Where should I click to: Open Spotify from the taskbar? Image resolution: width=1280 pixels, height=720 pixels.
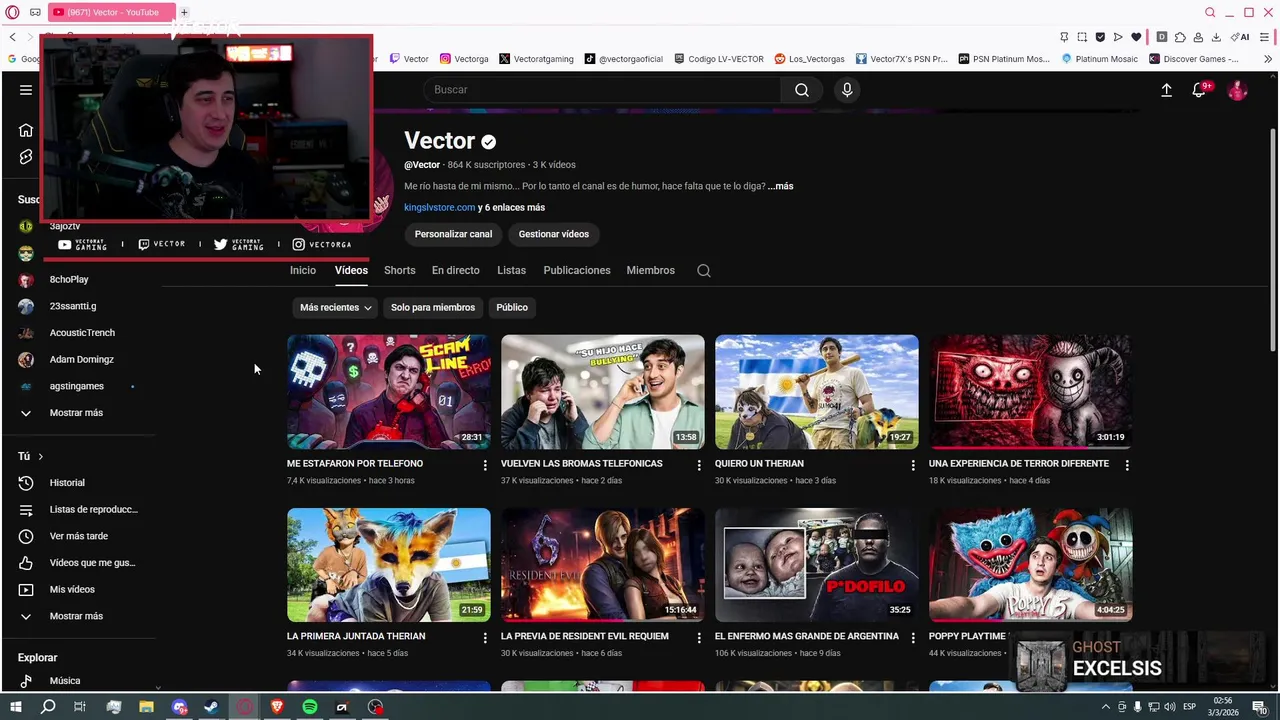point(310,707)
